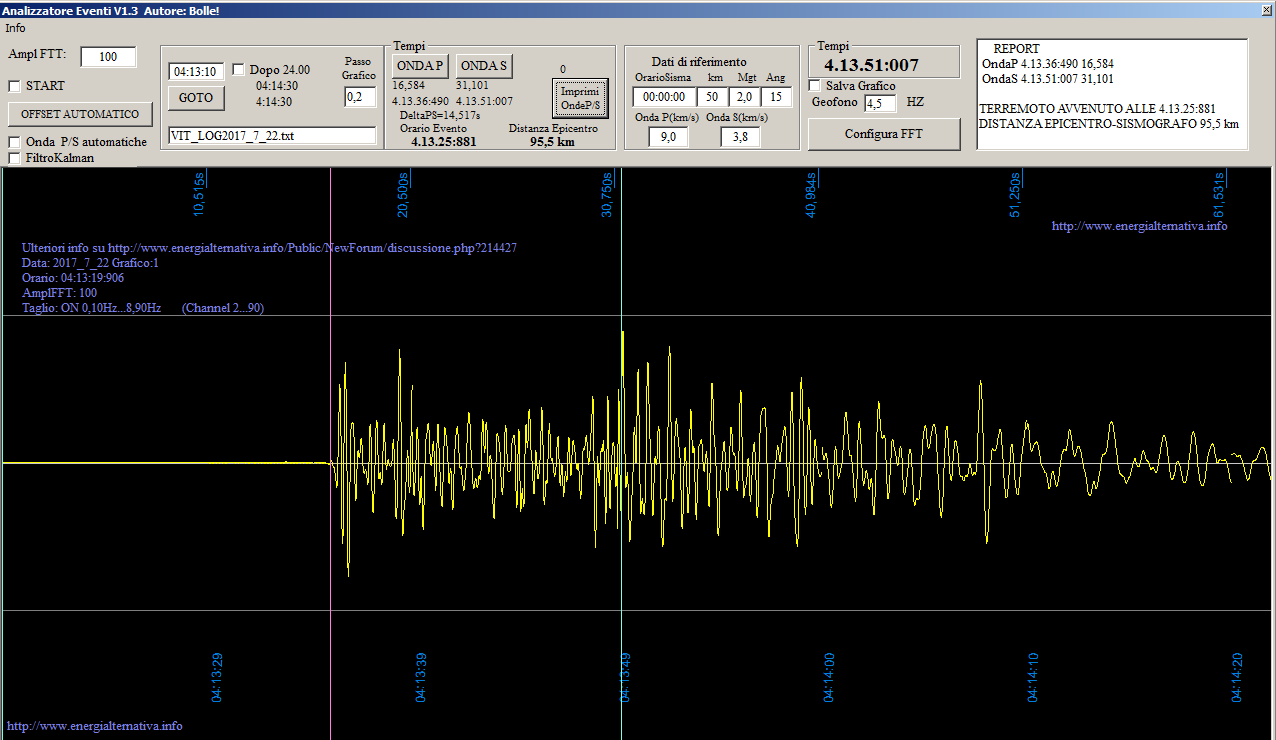Viewport: 1276px width, 740px height.
Task: Click the Passo Grafico field showing 0,2
Action: (x=360, y=97)
